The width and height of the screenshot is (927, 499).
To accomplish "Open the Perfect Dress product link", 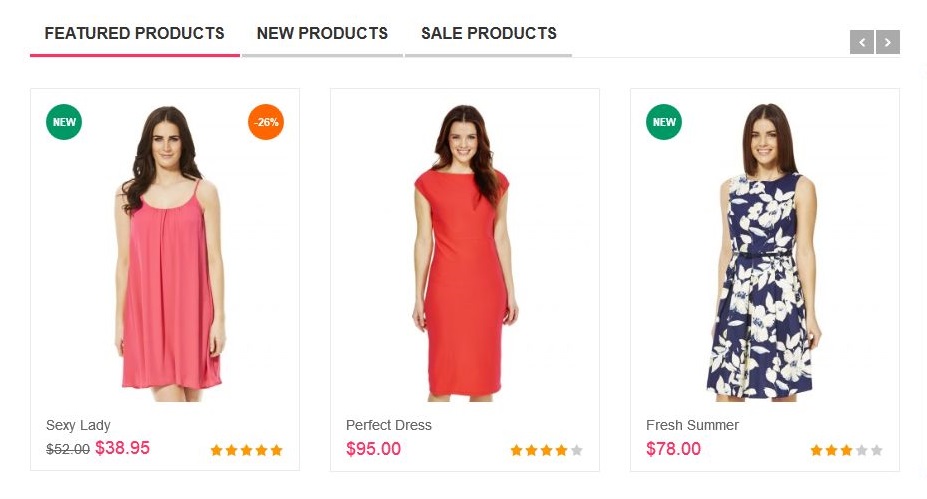I will [x=388, y=425].
